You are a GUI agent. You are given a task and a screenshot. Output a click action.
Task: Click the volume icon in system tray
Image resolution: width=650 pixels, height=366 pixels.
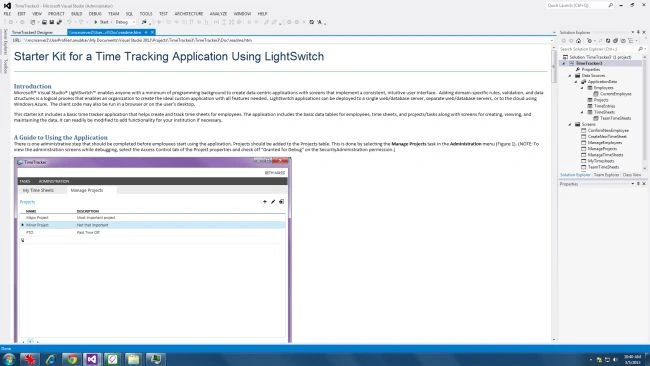(616, 360)
